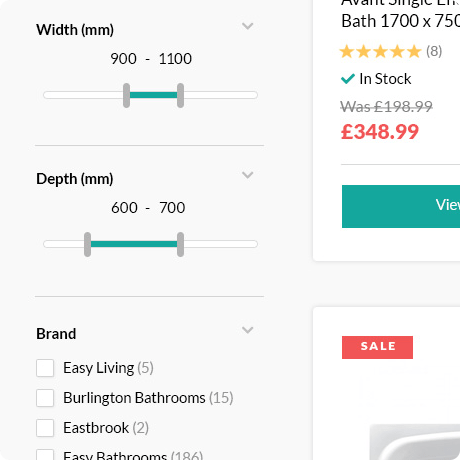Tick the Easy Bathrooms checkbox
The width and height of the screenshot is (460, 460).
45,455
